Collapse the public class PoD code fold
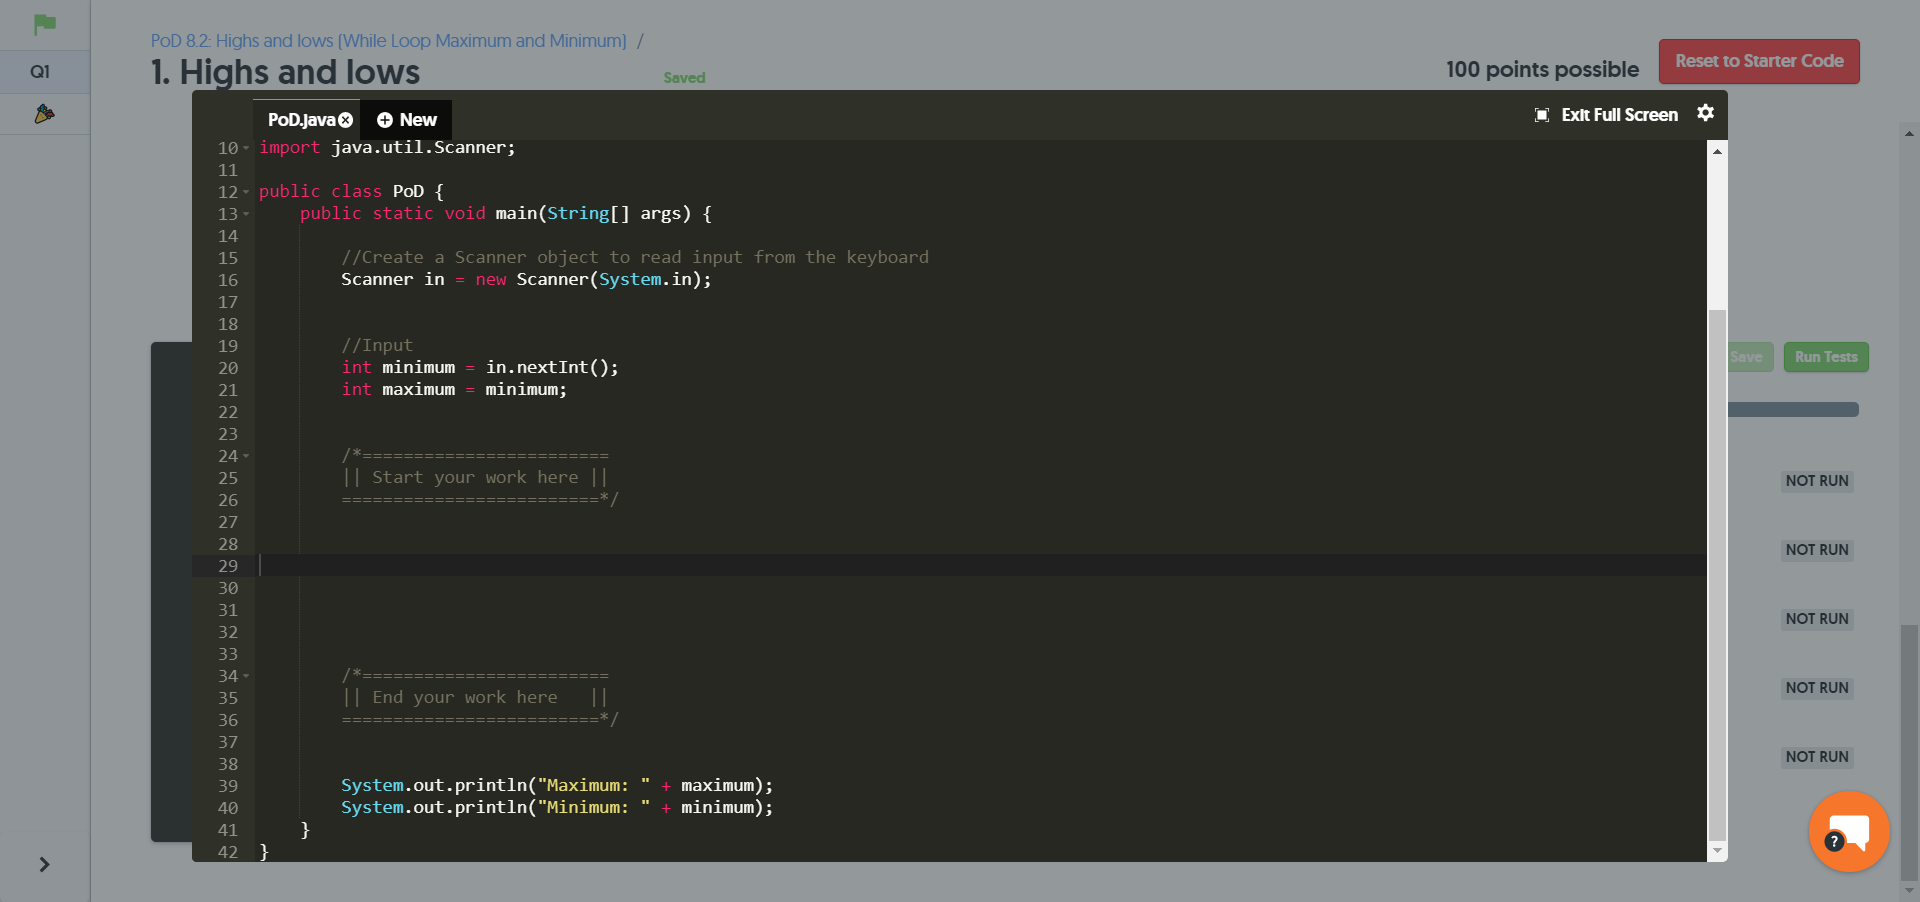The height and width of the screenshot is (902, 1920). click(x=245, y=192)
